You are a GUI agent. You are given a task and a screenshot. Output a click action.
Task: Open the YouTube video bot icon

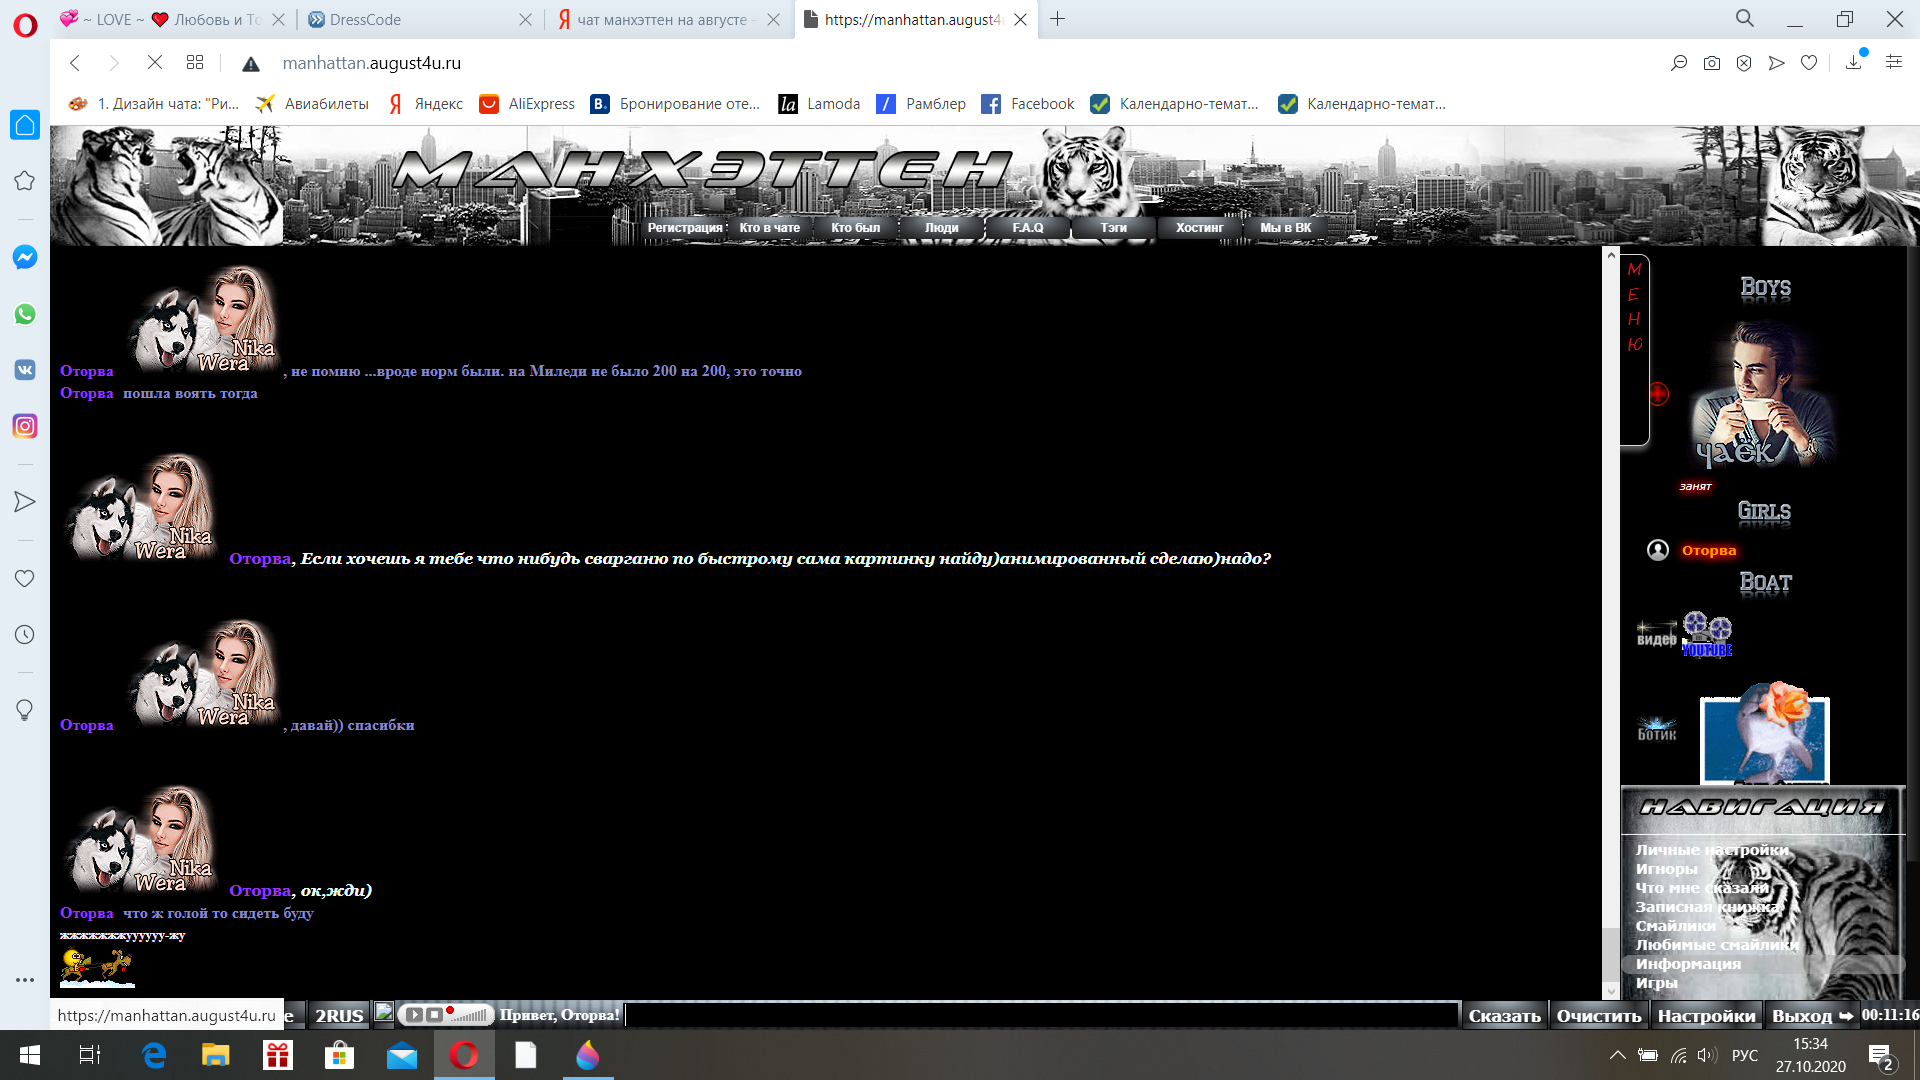point(1707,635)
